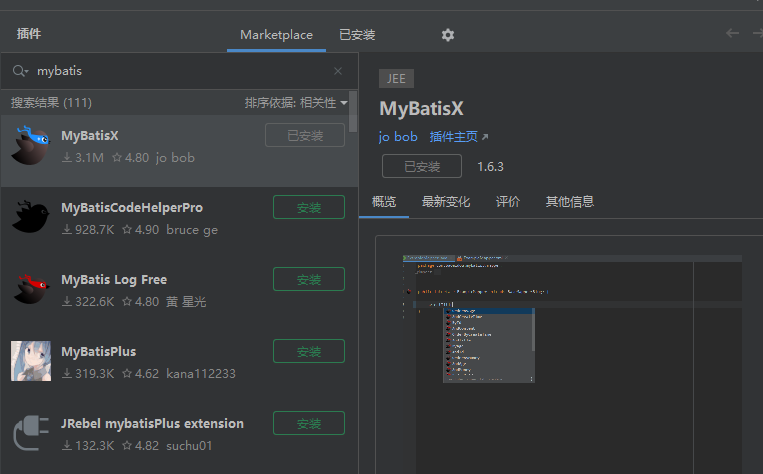Image resolution: width=763 pixels, height=474 pixels.
Task: Click the 插件 panel title
Action: [x=29, y=34]
